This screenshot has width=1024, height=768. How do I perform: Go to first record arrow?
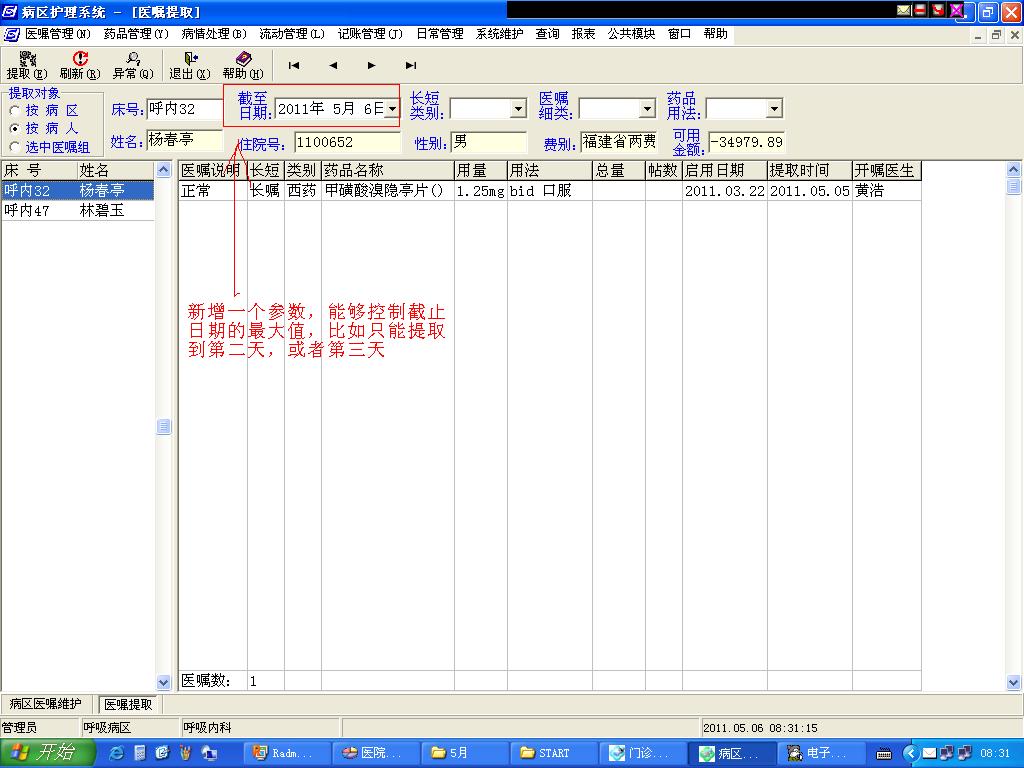click(x=294, y=65)
